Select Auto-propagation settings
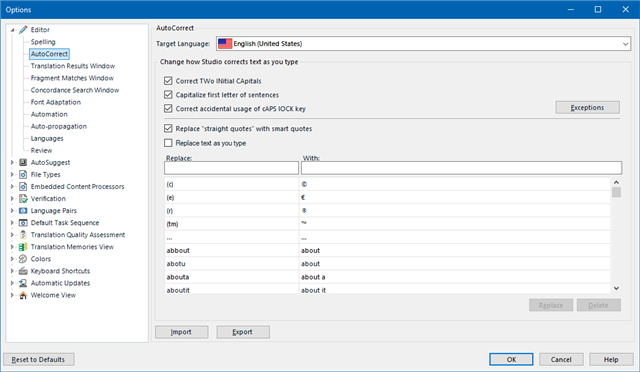The image size is (640, 372). pos(59,126)
